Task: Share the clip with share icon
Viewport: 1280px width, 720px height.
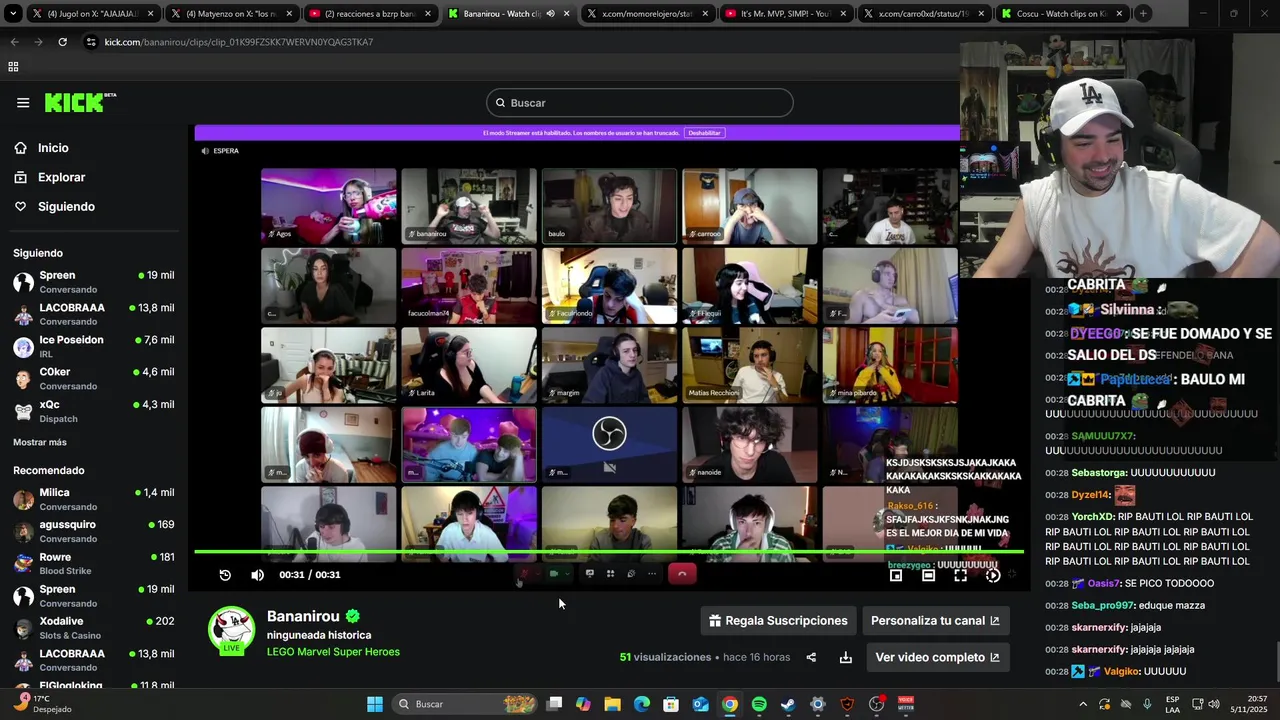Action: 811,657
